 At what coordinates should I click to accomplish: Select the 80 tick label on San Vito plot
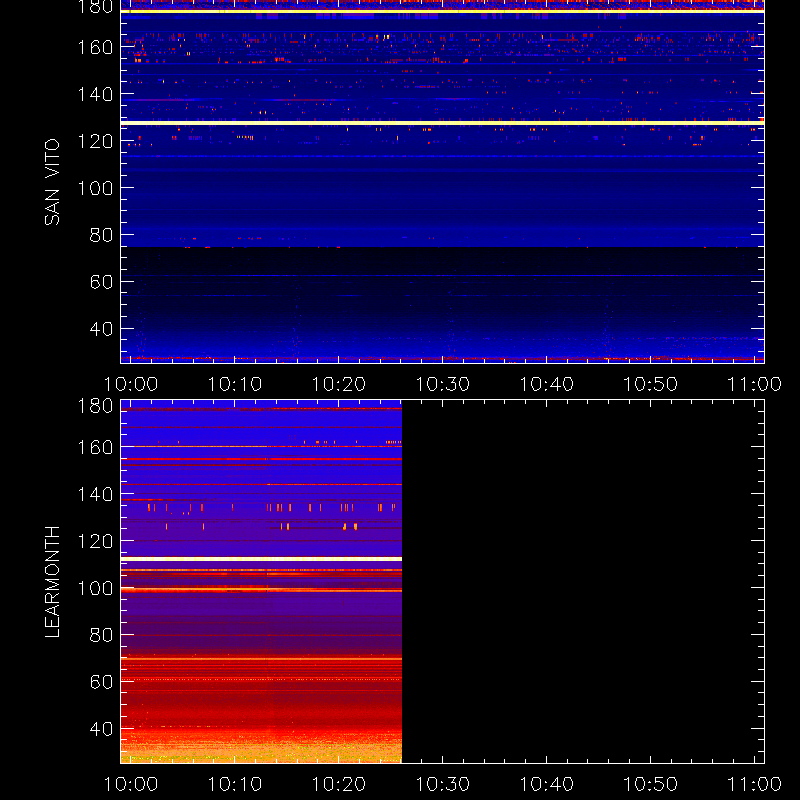coord(101,235)
